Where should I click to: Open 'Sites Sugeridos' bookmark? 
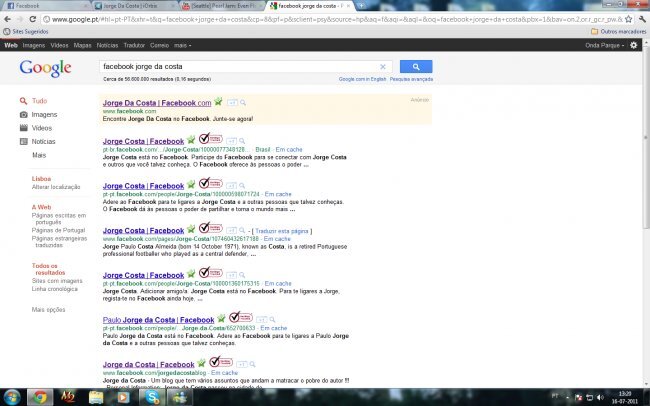click(26, 32)
